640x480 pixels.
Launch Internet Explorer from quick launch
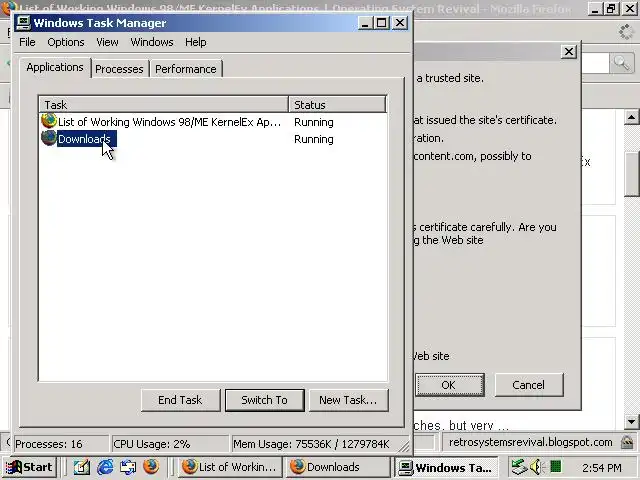click(105, 467)
